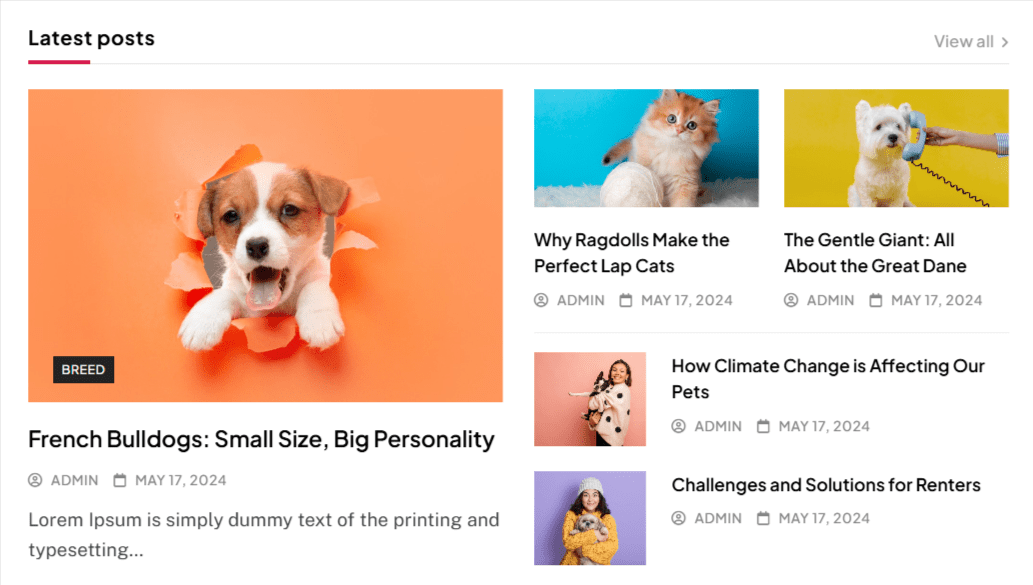Click the user icon under Ragdolls post
The height and width of the screenshot is (585, 1033).
[541, 300]
